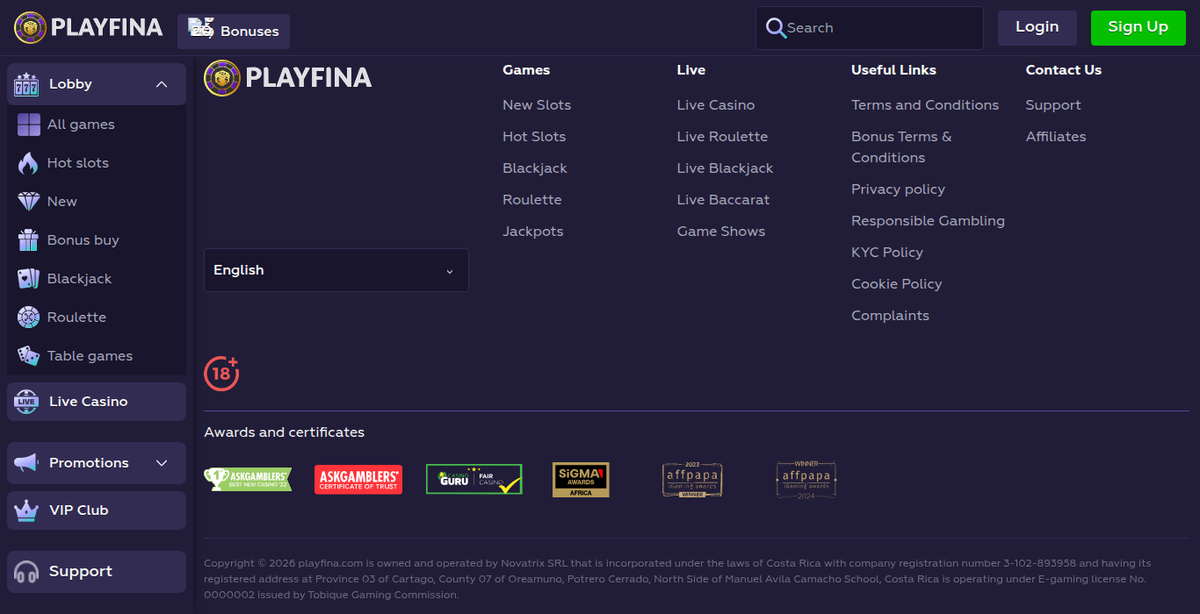This screenshot has height=614, width=1200.
Task: Open the Live Casino sidebar section
Action: (96, 402)
